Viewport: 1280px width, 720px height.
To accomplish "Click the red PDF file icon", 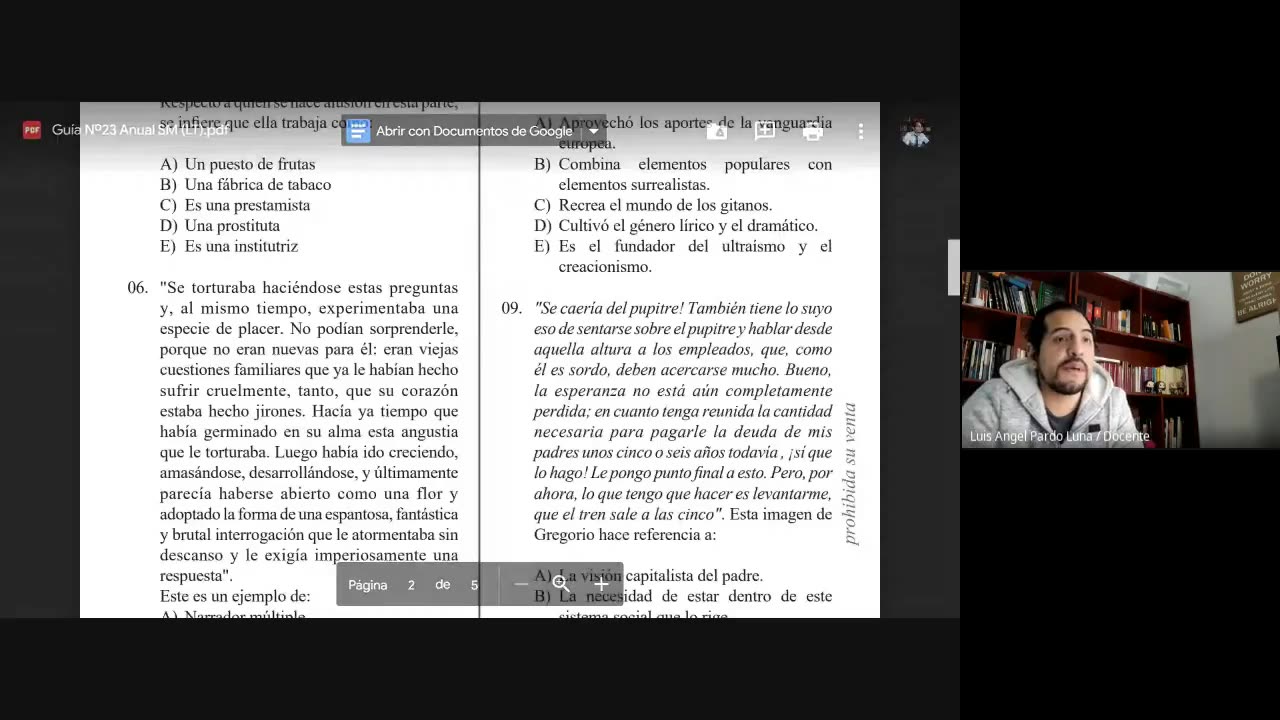I will tap(32, 130).
